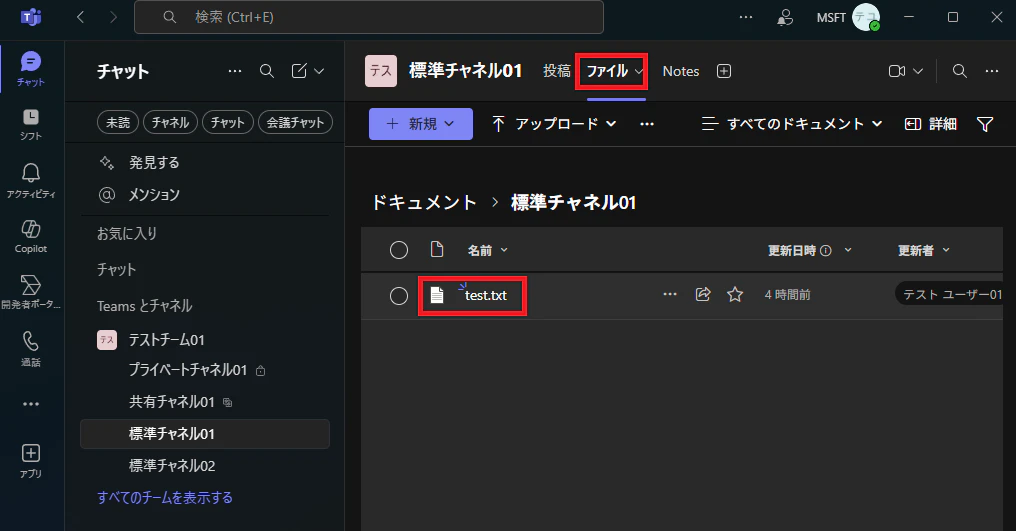Open title bar settings ellipsis menu

point(746,17)
